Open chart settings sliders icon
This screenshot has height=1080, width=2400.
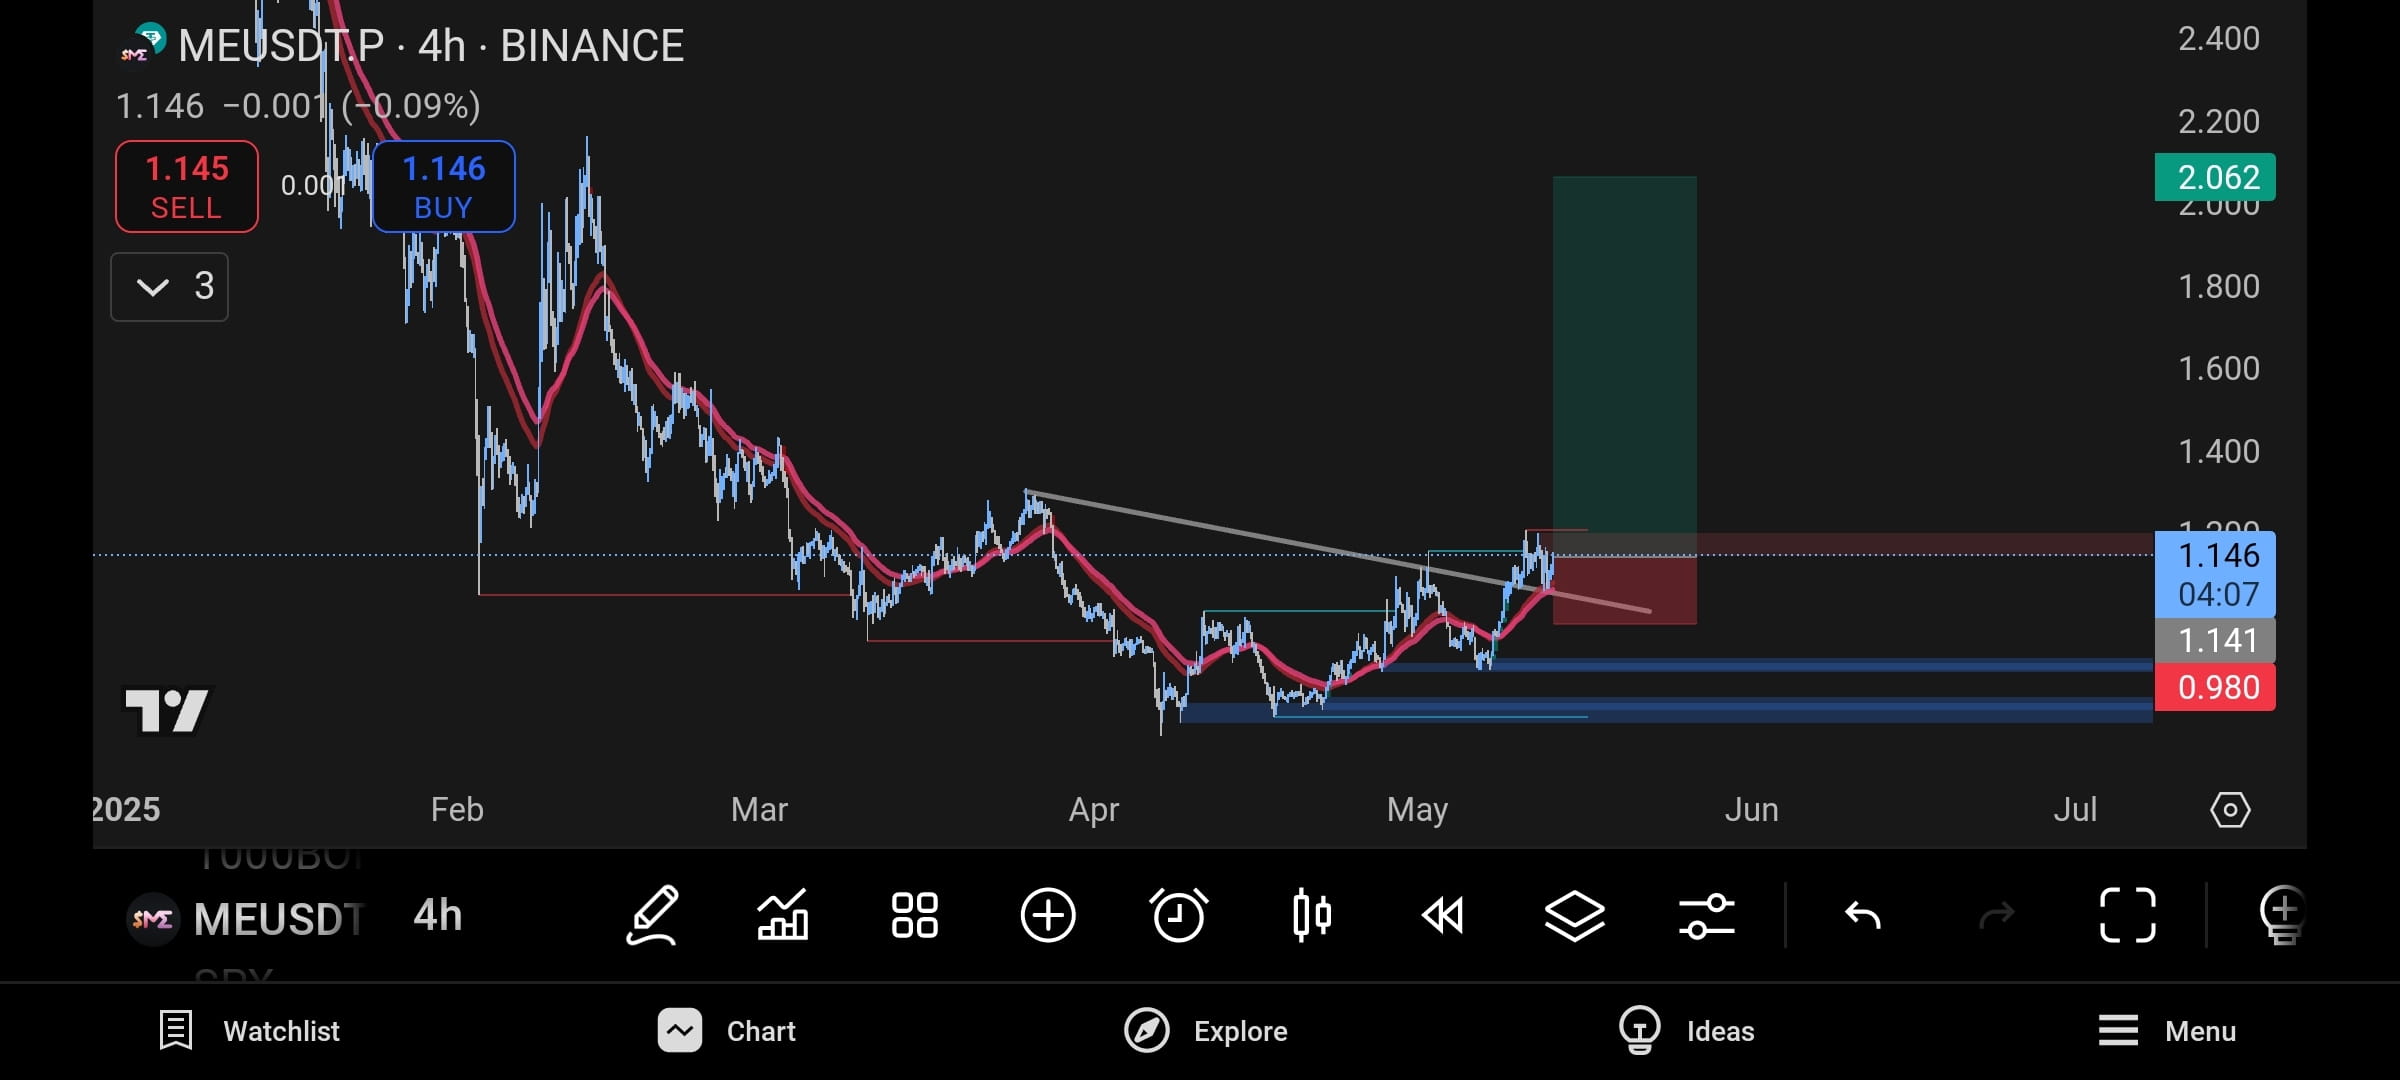(x=1707, y=915)
